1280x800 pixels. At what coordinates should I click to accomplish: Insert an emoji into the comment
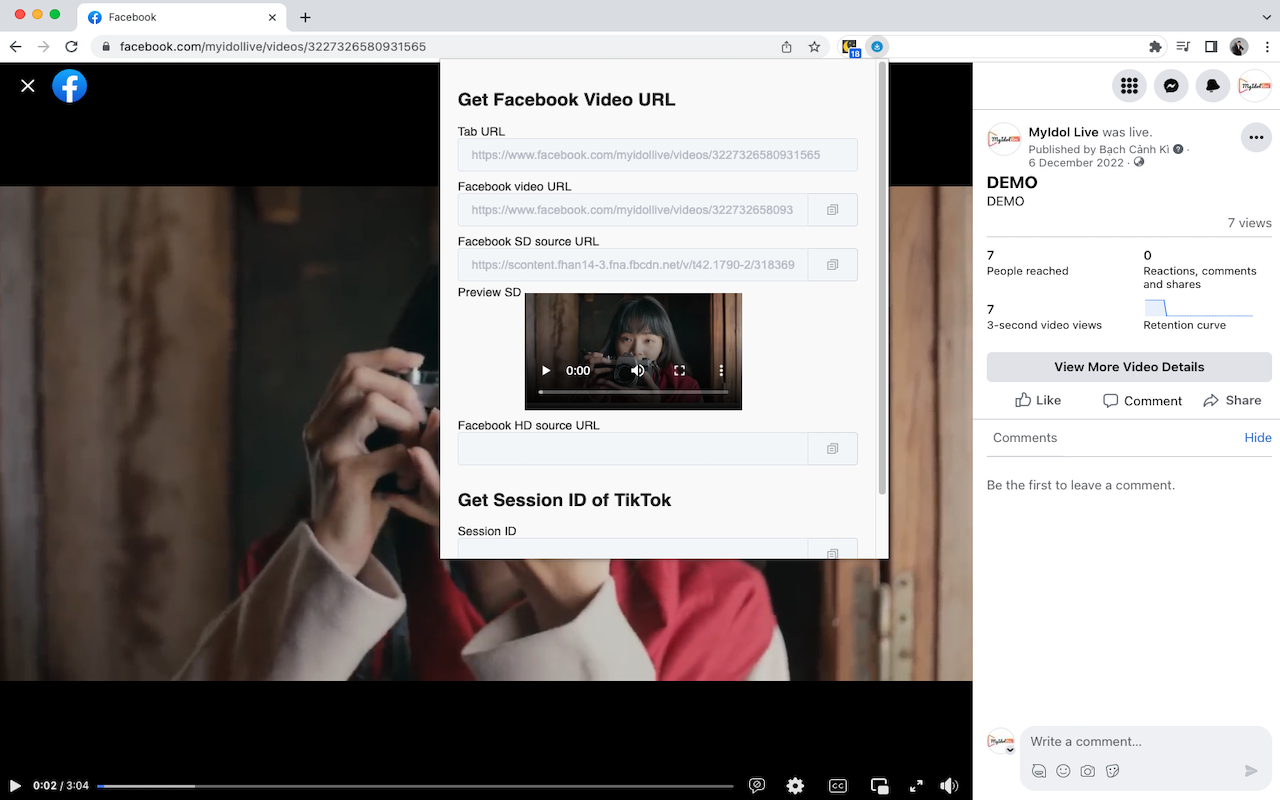tap(1063, 771)
